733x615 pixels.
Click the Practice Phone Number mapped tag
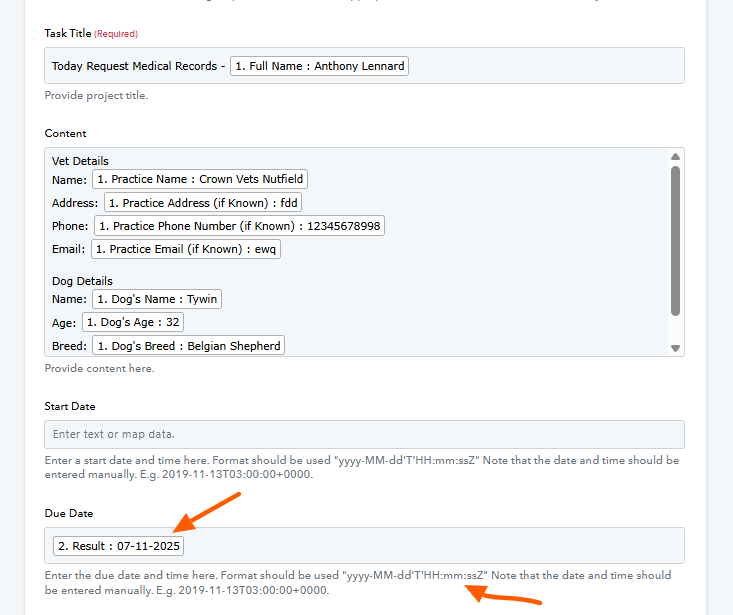click(240, 226)
